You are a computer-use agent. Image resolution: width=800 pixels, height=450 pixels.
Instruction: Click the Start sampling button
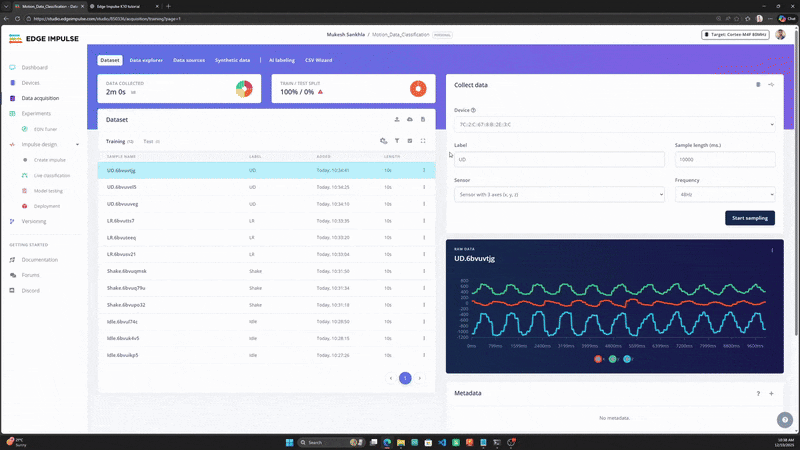749,218
